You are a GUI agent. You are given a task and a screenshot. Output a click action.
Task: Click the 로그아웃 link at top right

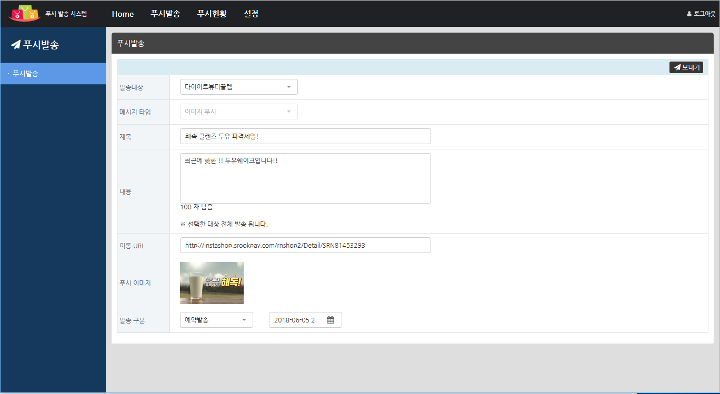pos(701,14)
